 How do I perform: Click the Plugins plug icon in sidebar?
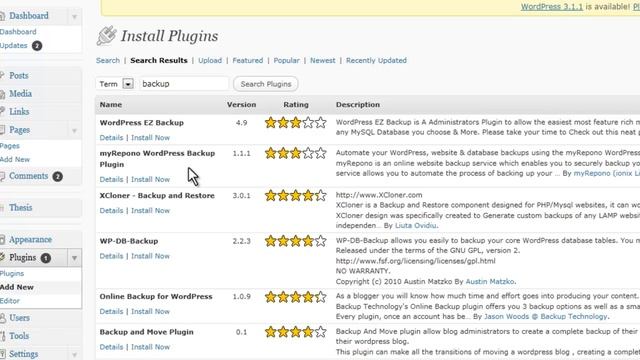[x=2, y=257]
